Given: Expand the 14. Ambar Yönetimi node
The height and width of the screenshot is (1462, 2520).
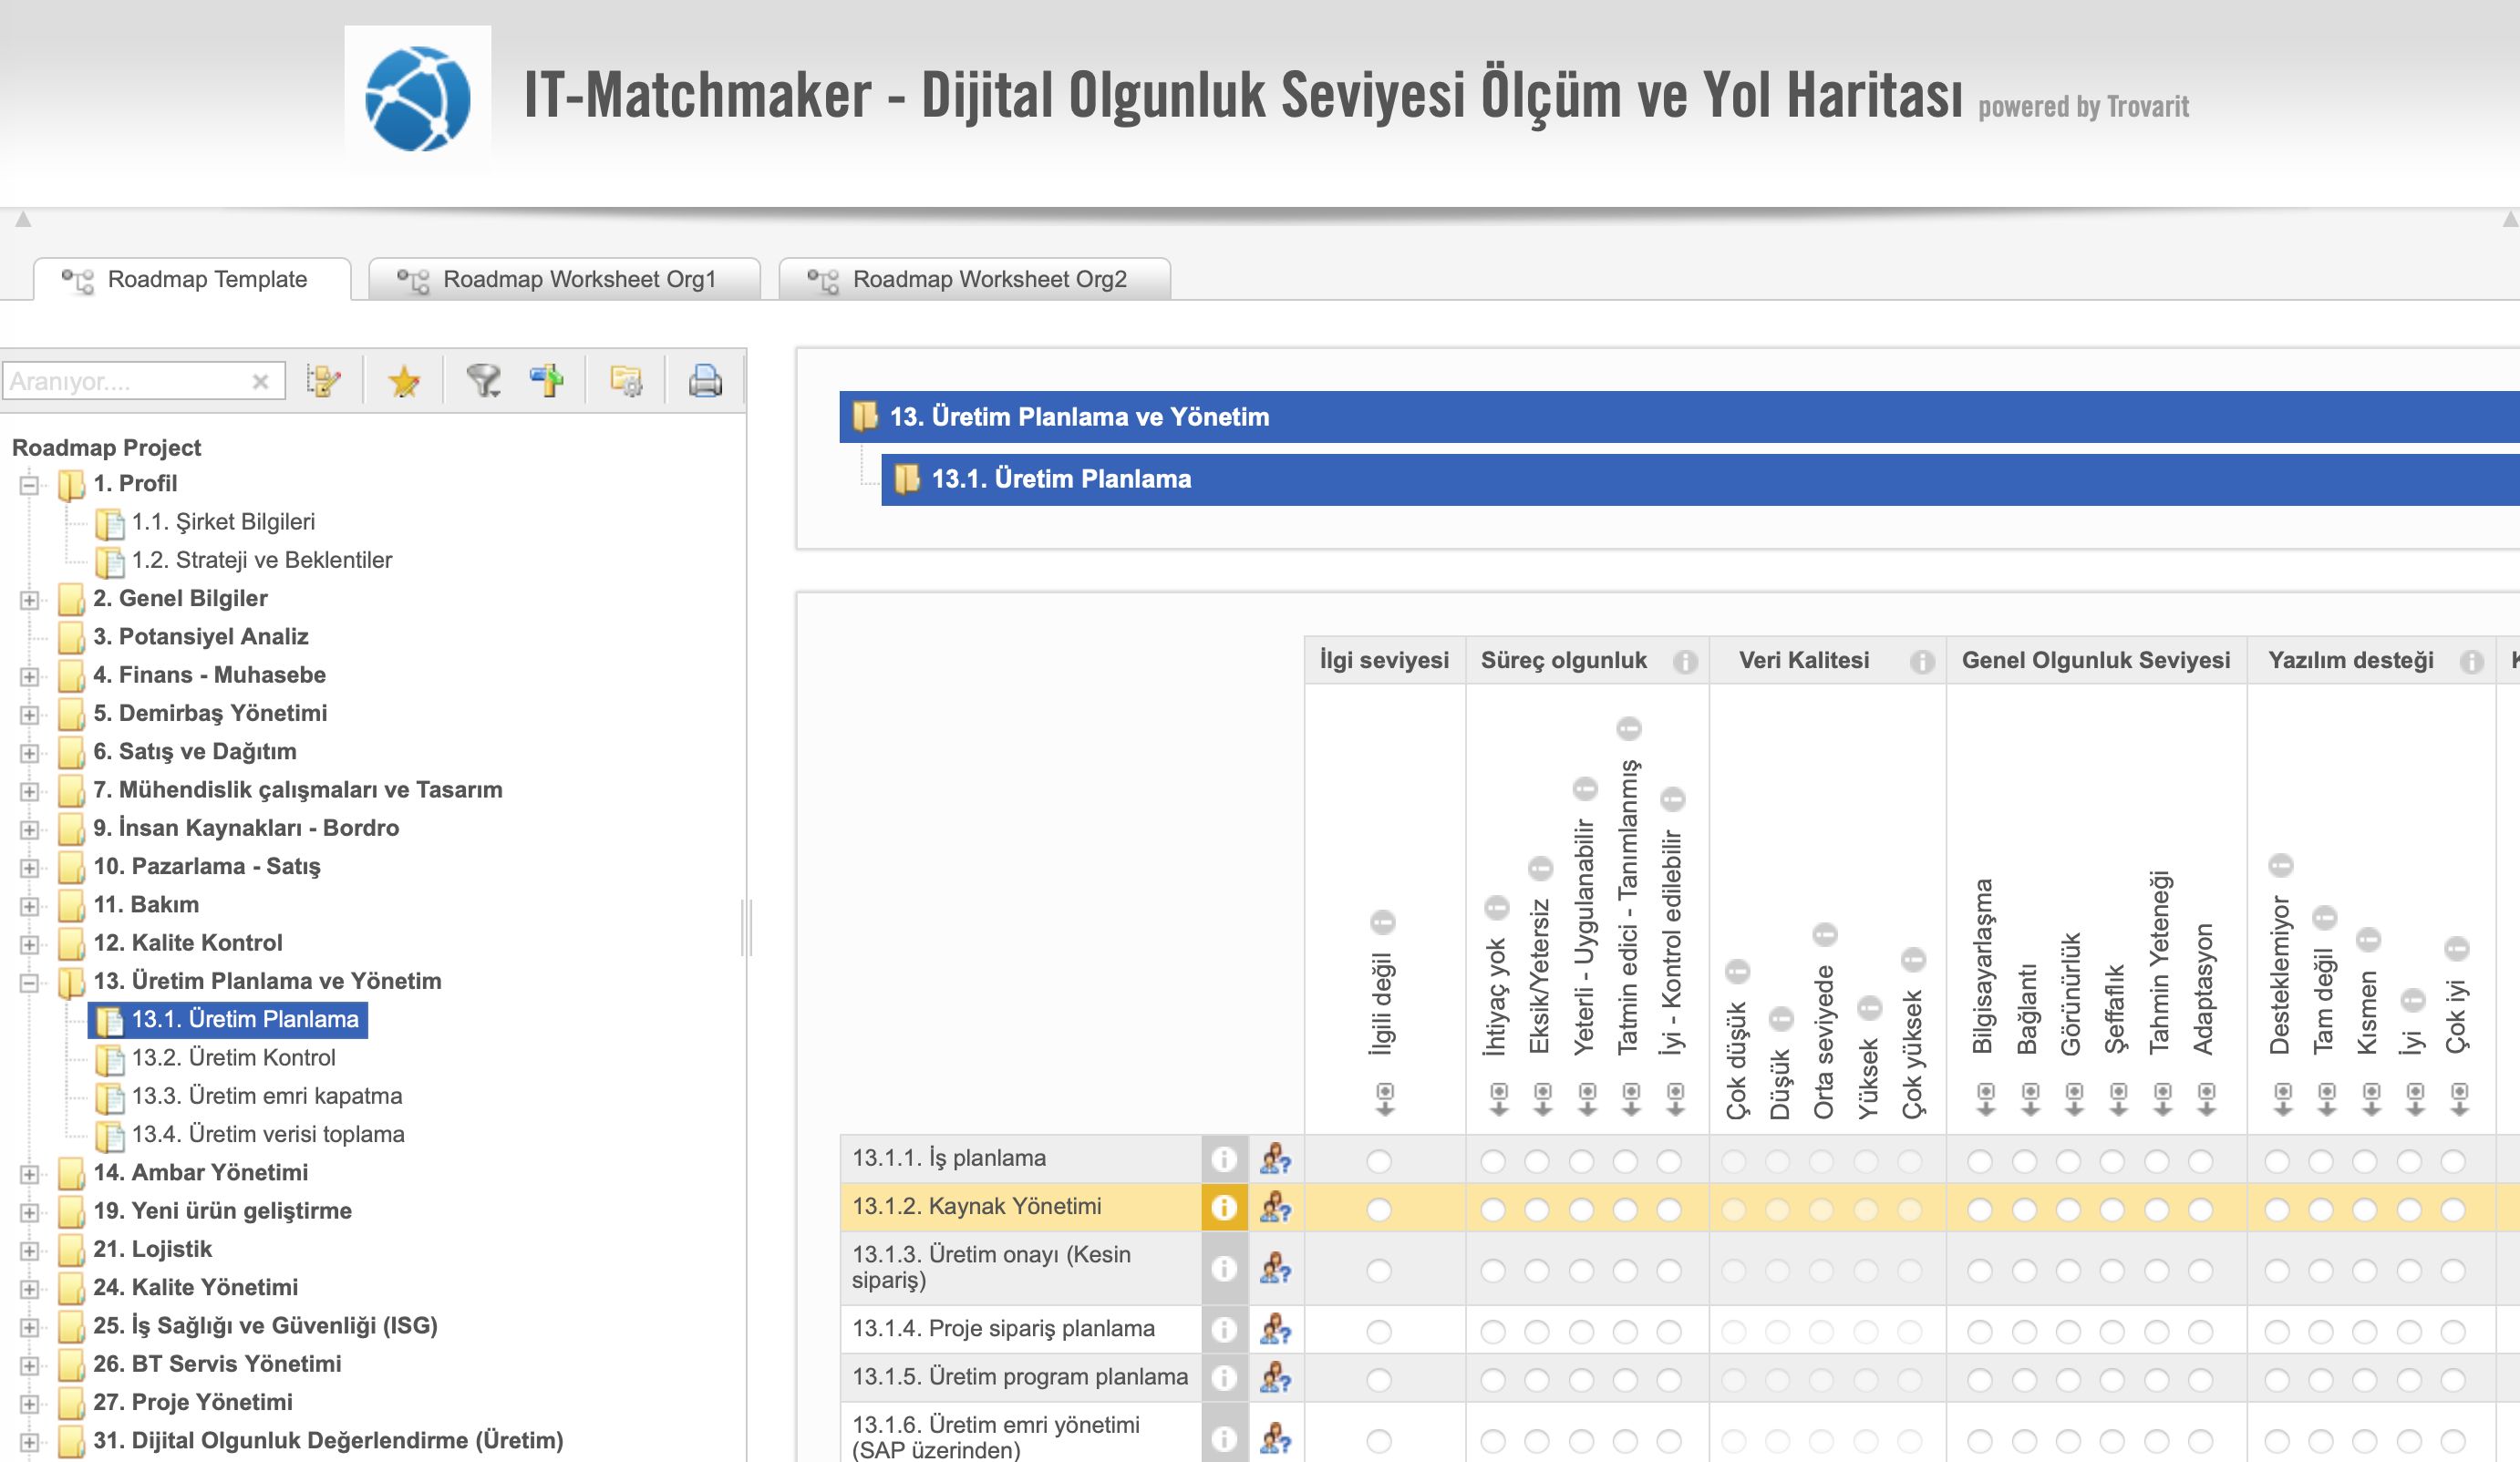Looking at the screenshot, I should point(29,1174).
